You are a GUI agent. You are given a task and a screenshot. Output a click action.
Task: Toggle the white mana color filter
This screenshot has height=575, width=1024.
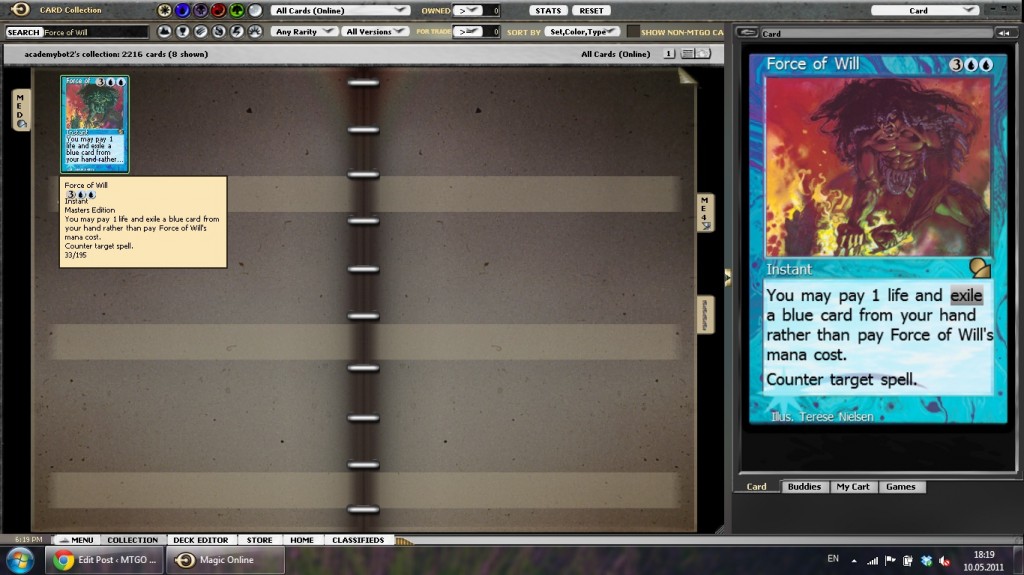point(165,10)
